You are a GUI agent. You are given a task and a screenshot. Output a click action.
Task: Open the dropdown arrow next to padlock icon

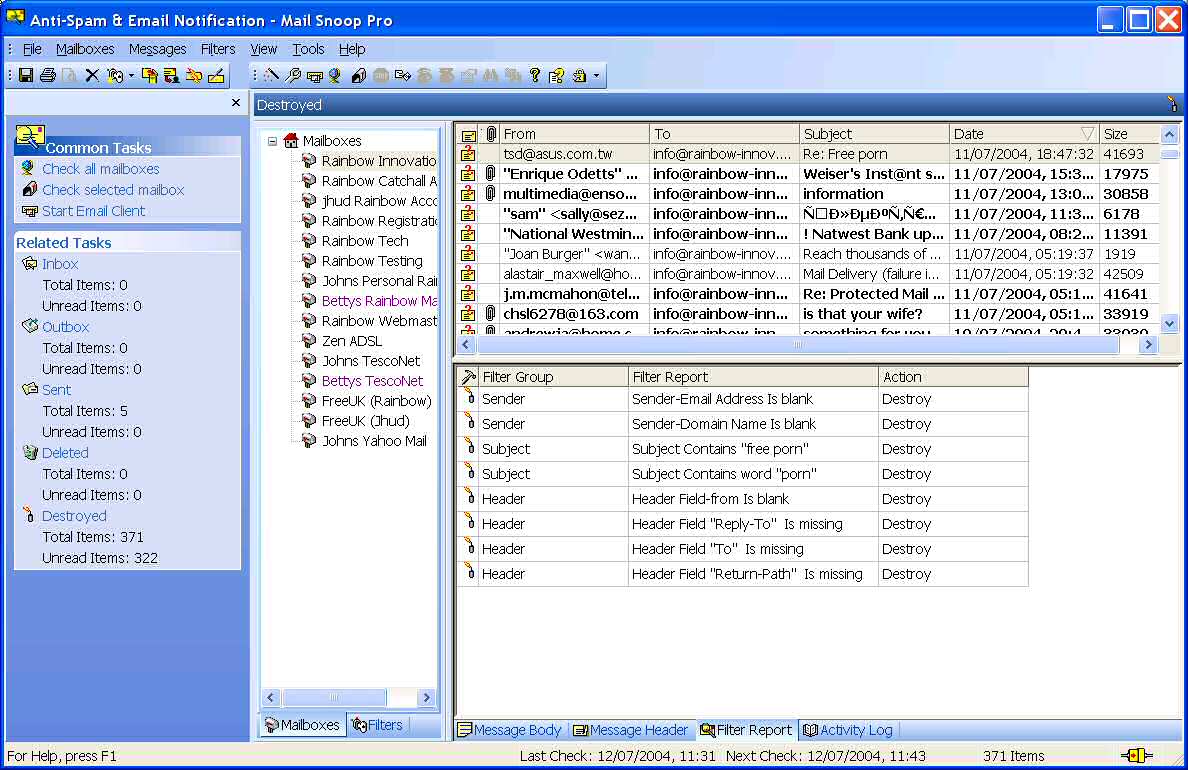tap(597, 75)
